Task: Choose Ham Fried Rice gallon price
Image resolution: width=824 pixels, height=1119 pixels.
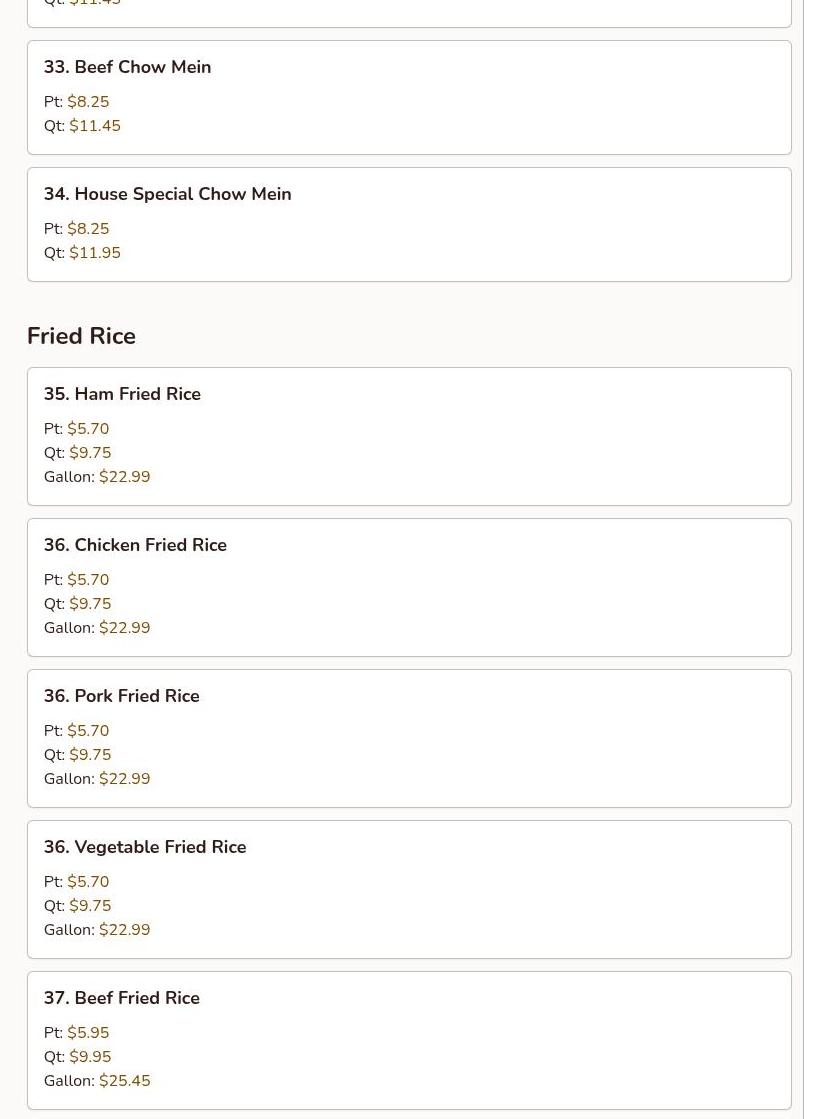Action: (x=124, y=477)
